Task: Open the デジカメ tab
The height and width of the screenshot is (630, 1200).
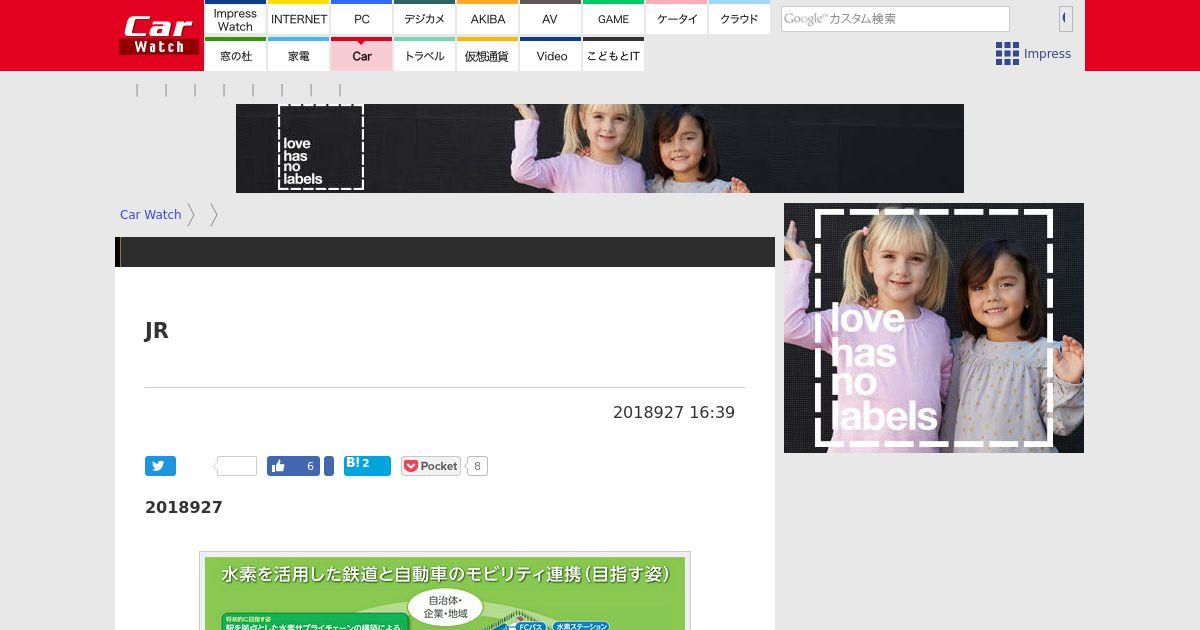Action: click(x=425, y=18)
